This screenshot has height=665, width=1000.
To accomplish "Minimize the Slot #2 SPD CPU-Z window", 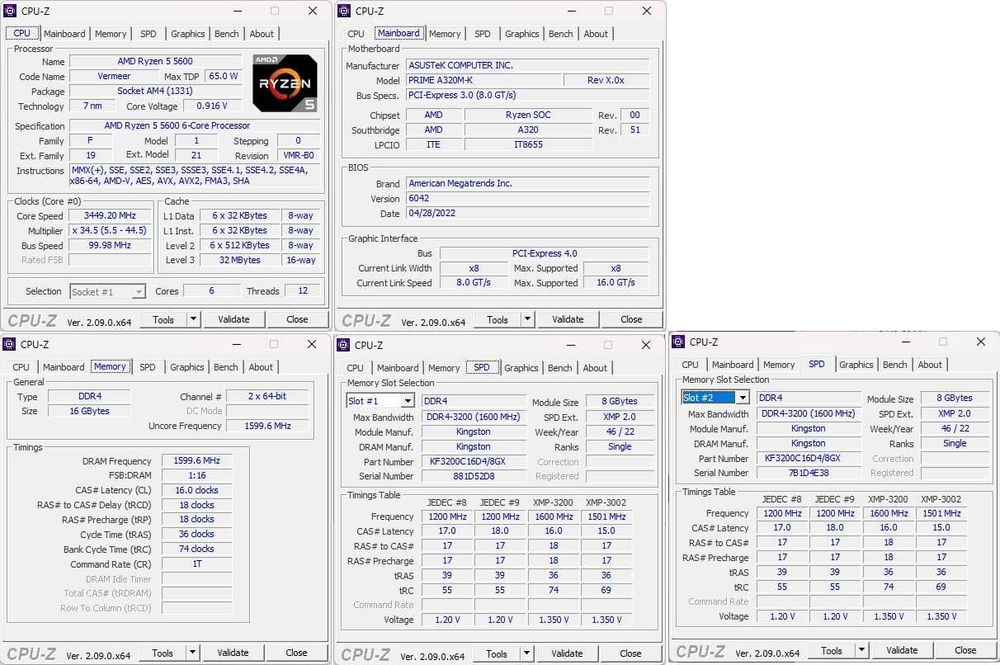I will click(906, 342).
